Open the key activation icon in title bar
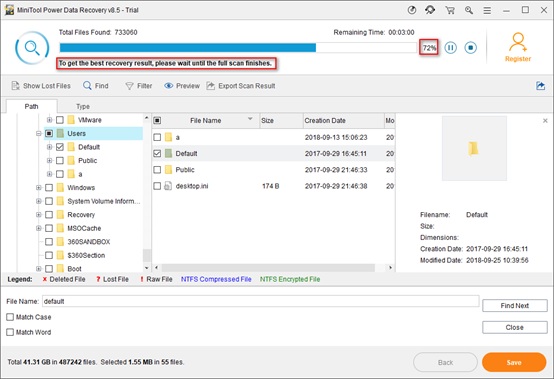554x379 pixels. (x=469, y=10)
